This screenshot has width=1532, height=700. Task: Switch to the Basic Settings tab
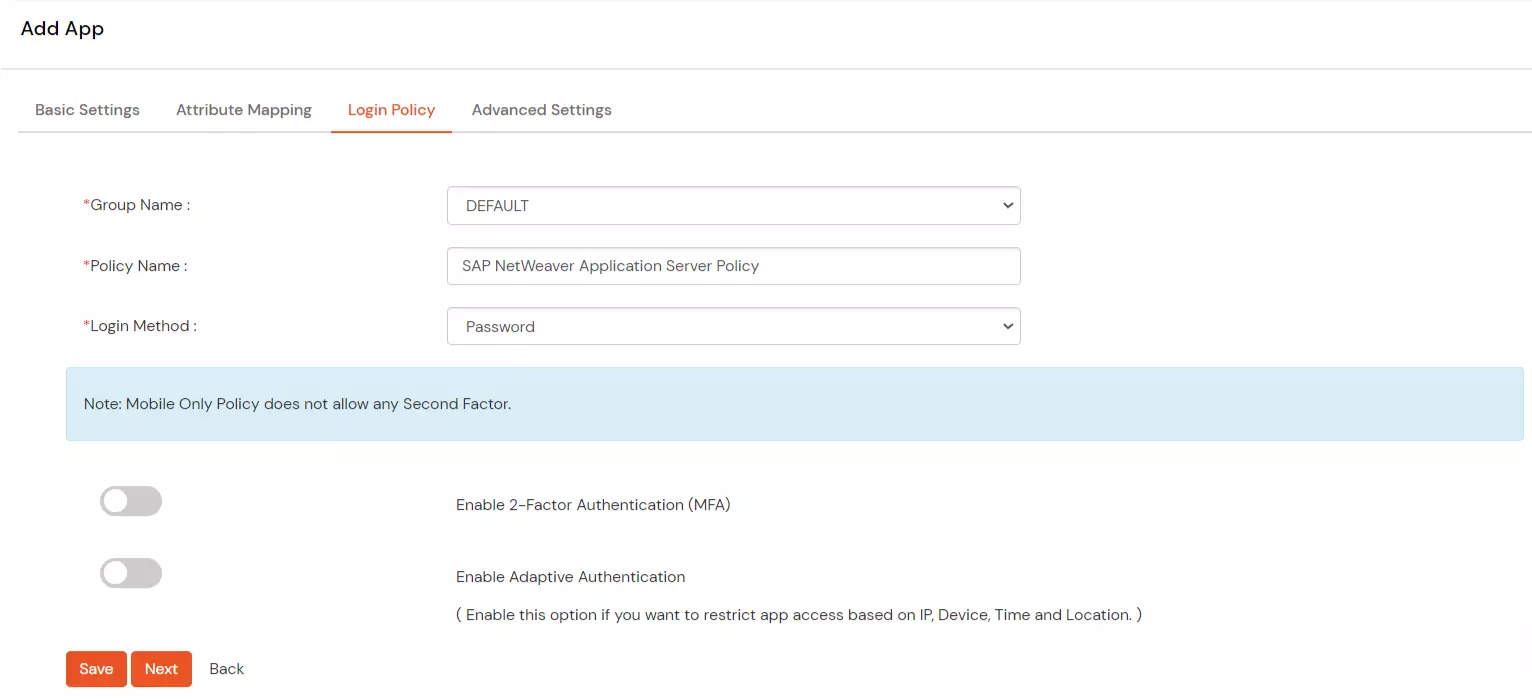pos(87,110)
